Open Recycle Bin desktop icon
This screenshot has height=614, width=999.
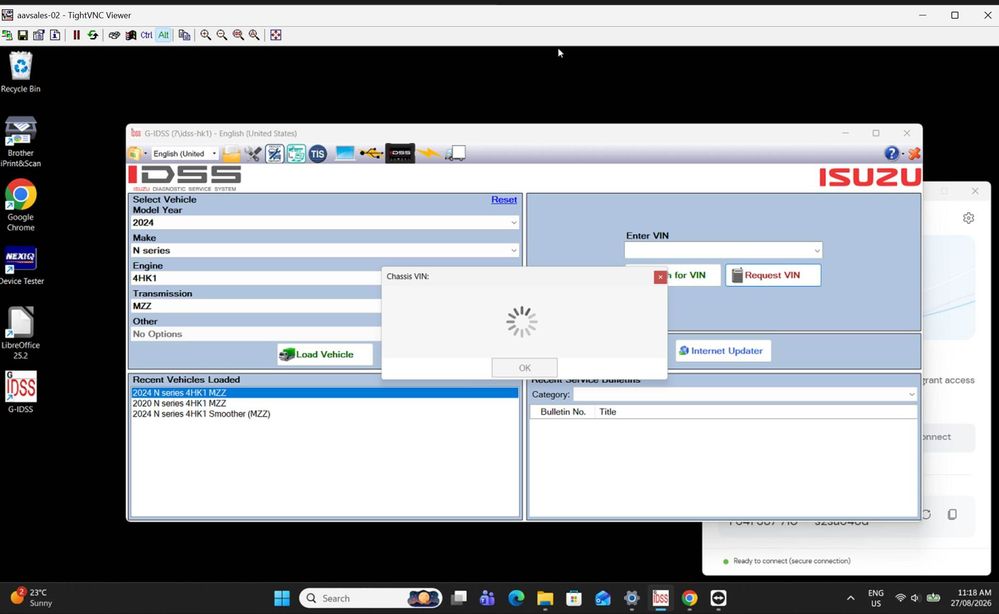[20, 72]
